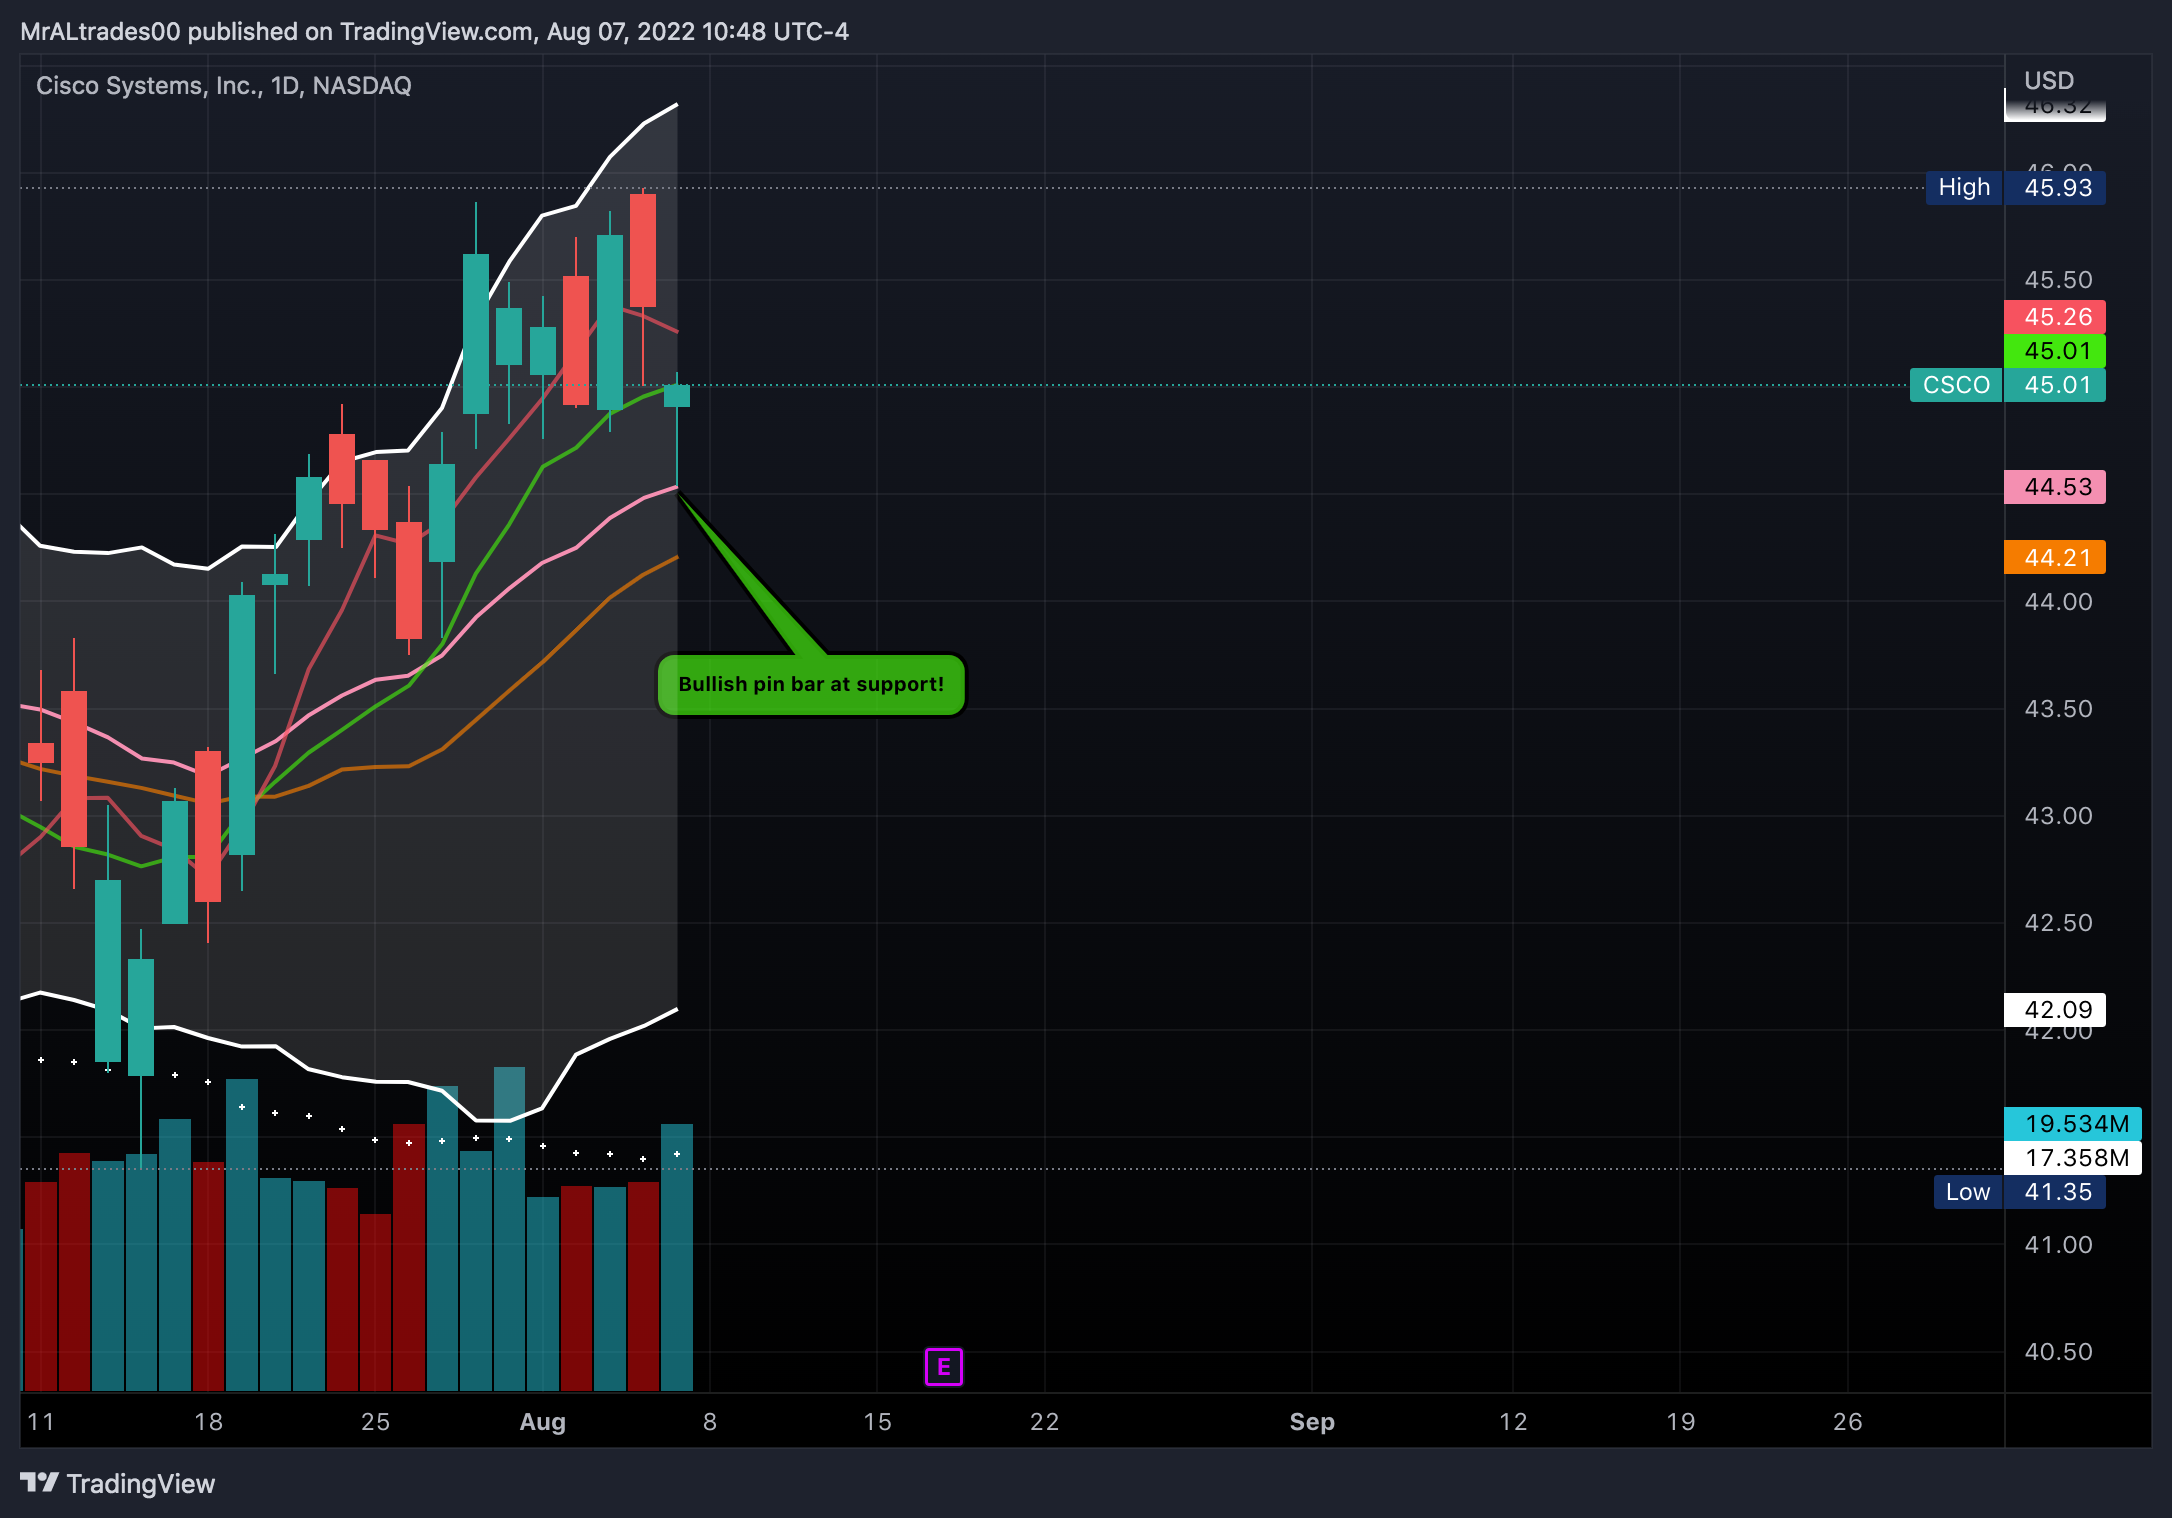Click the purple earnings E marker
The width and height of the screenshot is (2172, 1518).
943,1367
